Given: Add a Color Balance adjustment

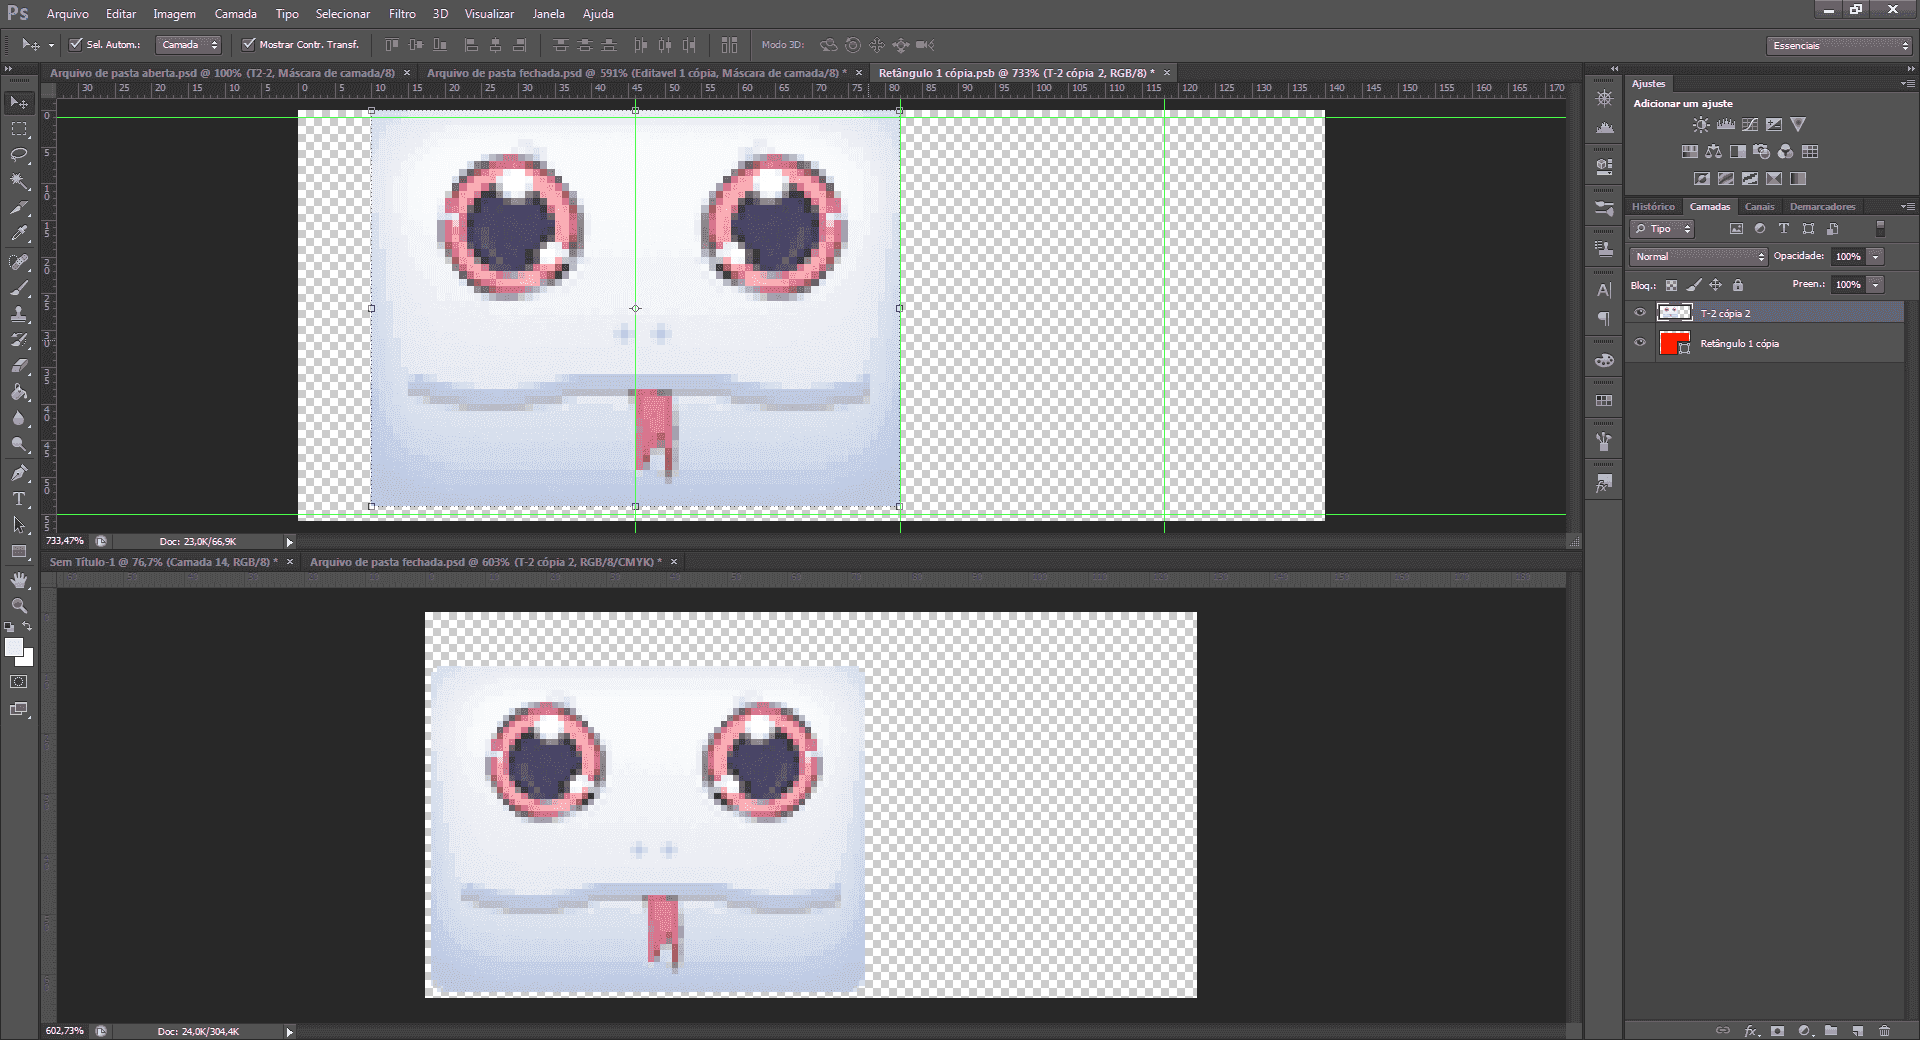Looking at the screenshot, I should [x=1714, y=152].
